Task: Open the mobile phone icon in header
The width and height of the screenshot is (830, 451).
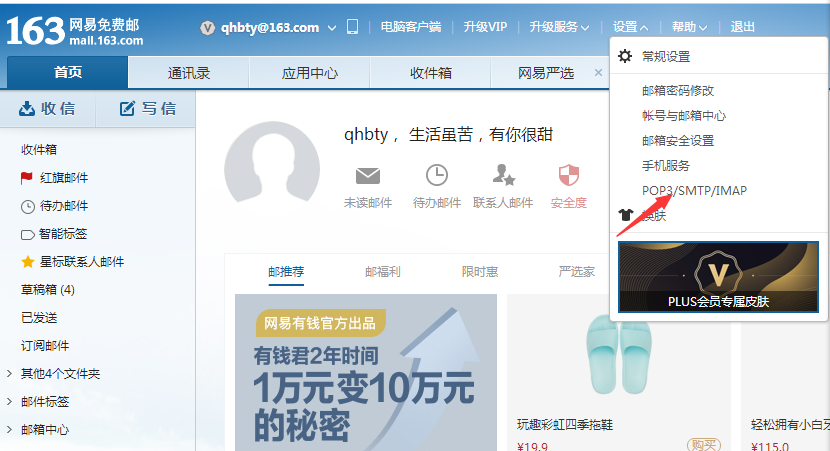Action: pos(353,26)
